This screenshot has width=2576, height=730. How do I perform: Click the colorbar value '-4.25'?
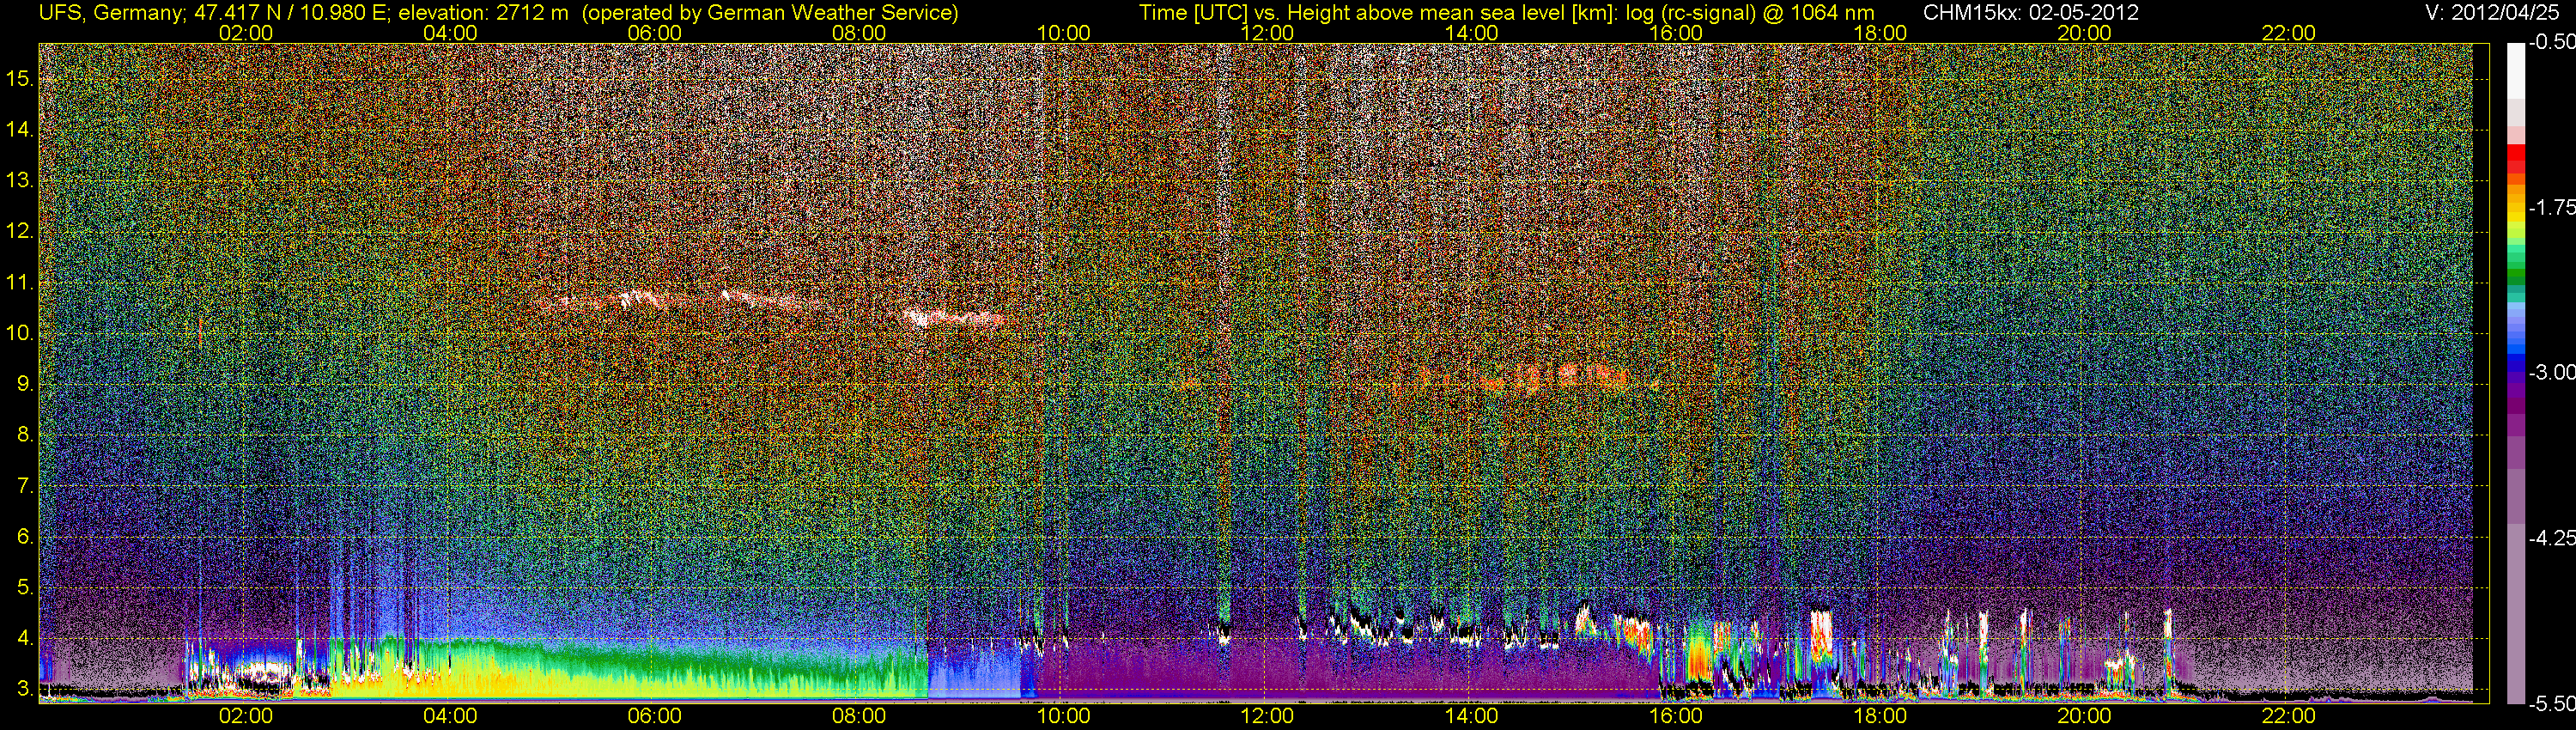2552,538
